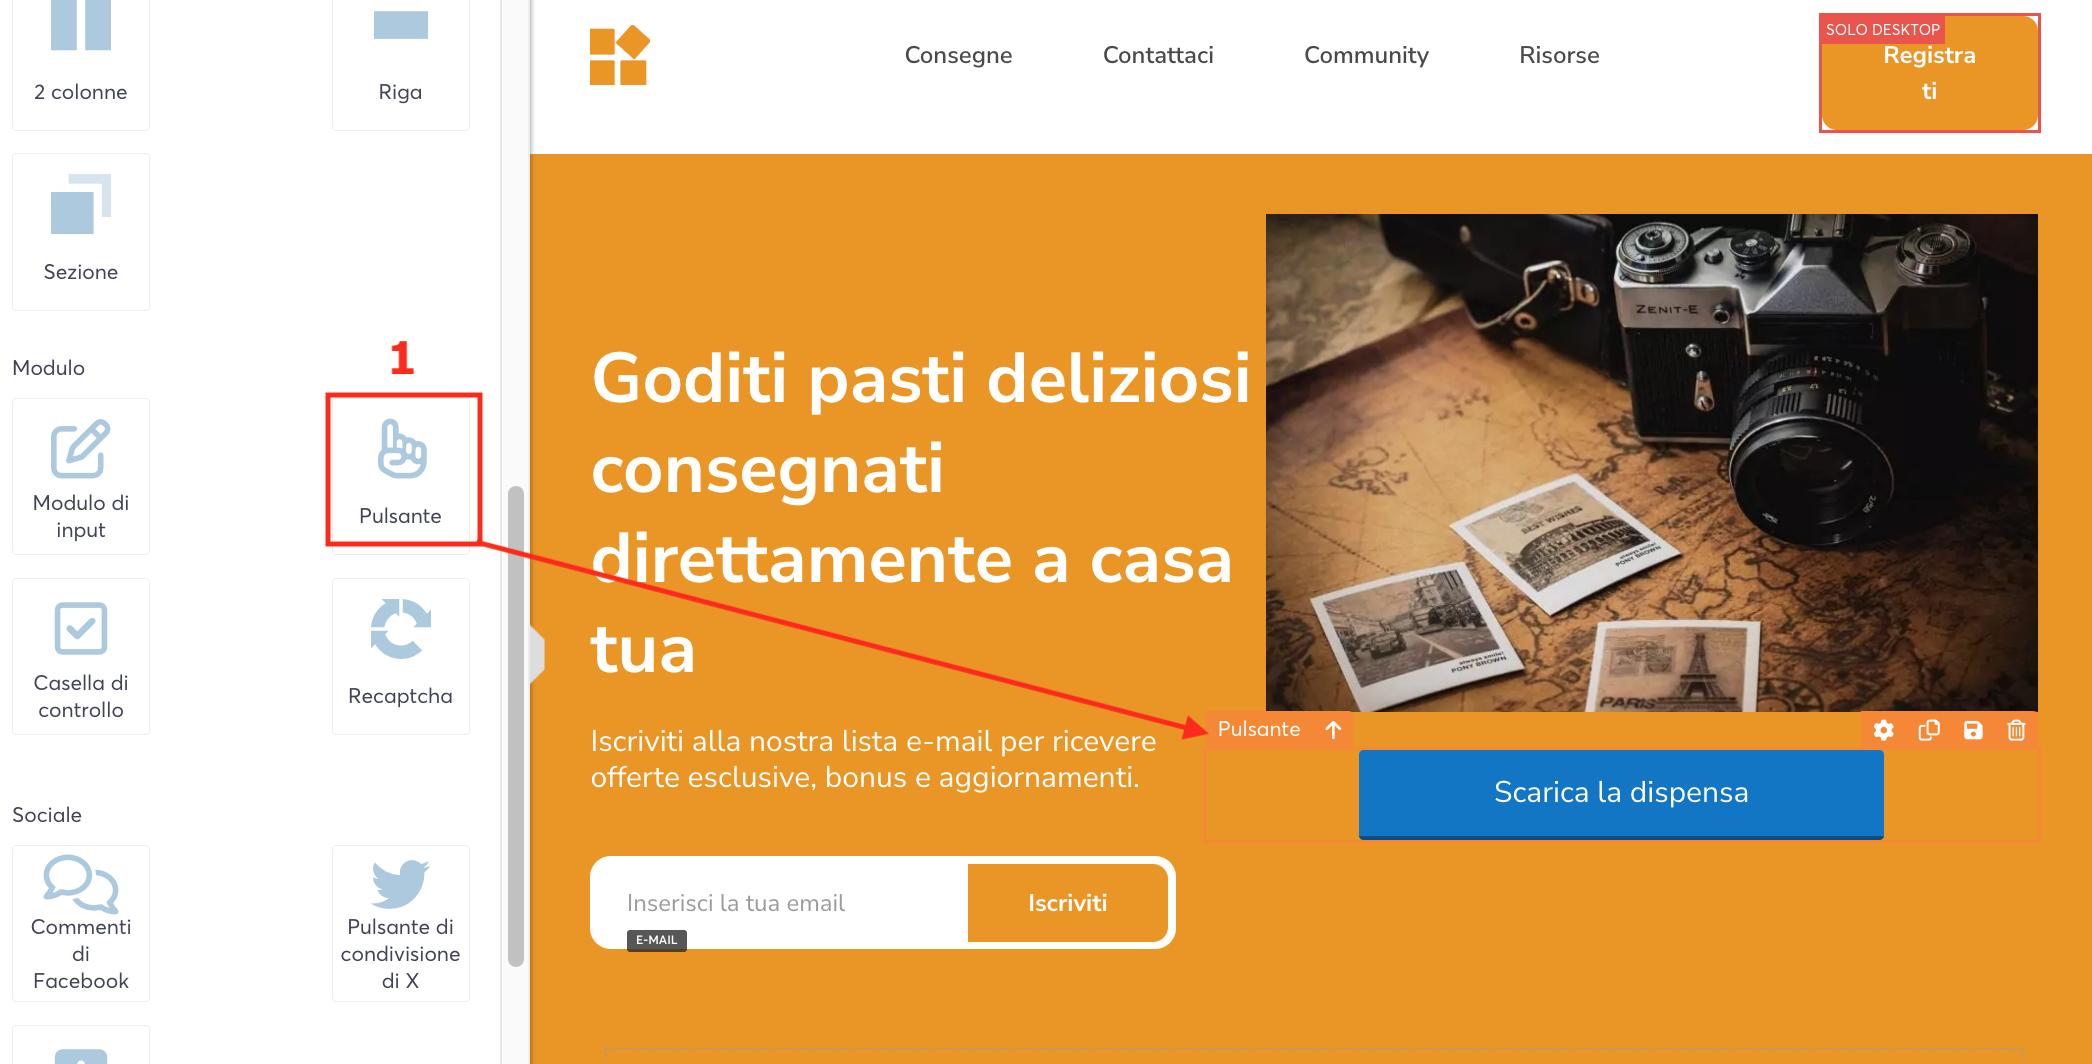Duplicate the selected Pulsante block
The height and width of the screenshot is (1064, 2092).
click(1929, 730)
